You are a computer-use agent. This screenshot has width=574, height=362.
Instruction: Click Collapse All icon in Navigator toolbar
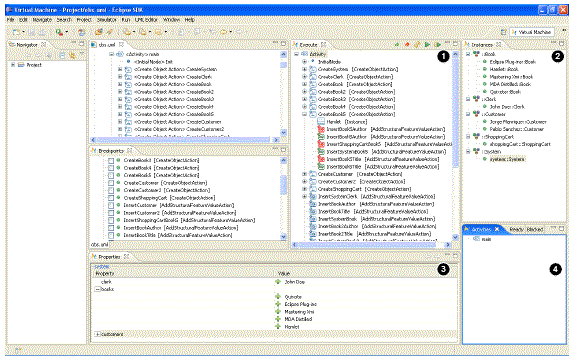[x=62, y=55]
